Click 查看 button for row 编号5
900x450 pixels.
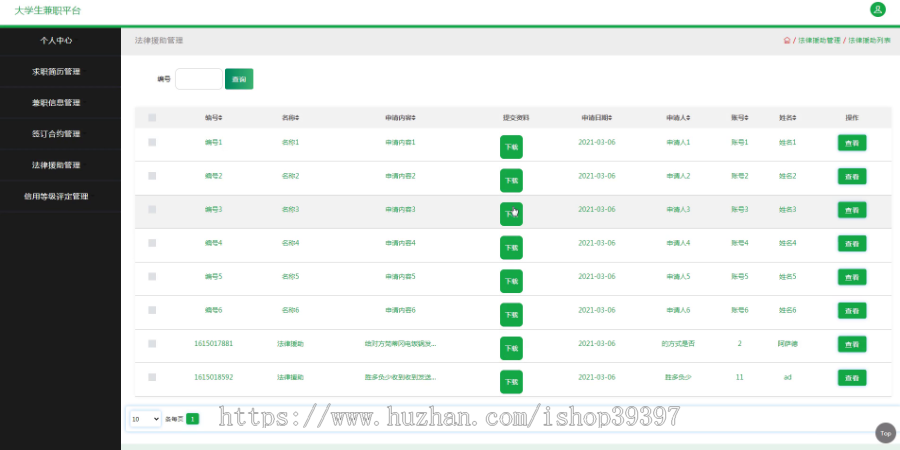pyautogui.click(x=852, y=277)
